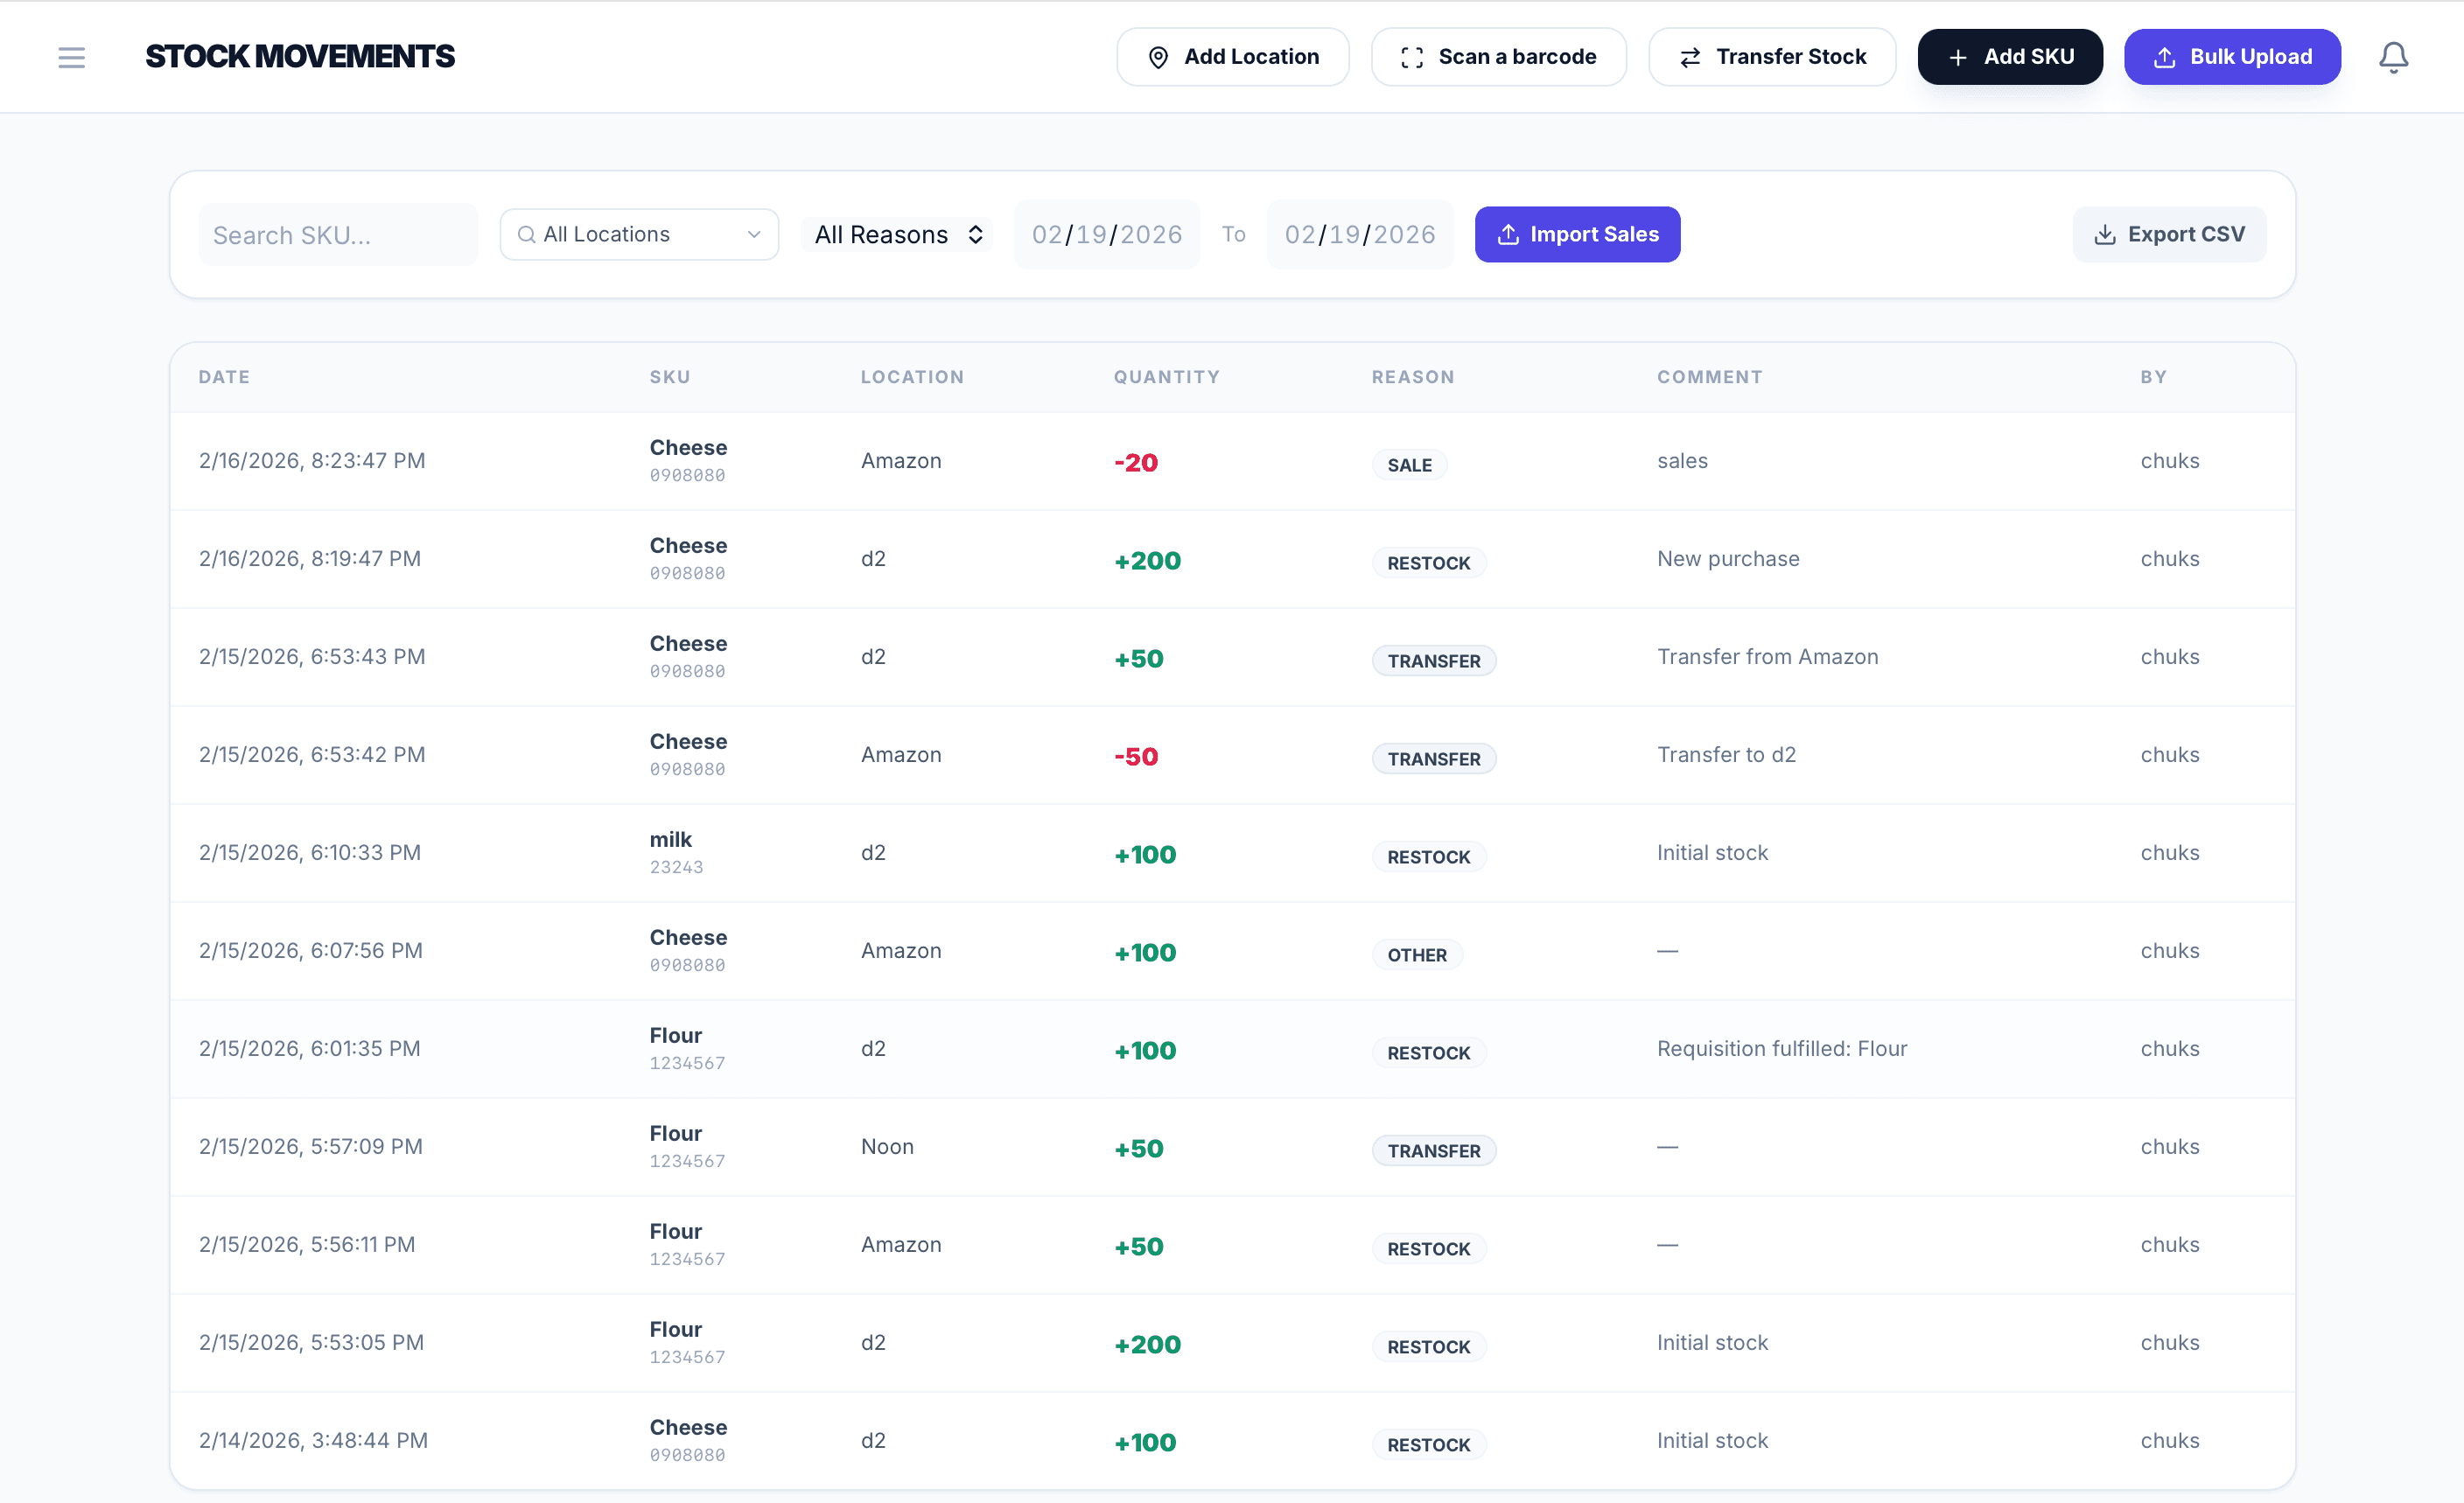The image size is (2464, 1503).
Task: Focus the Search SKU input field
Action: click(337, 234)
